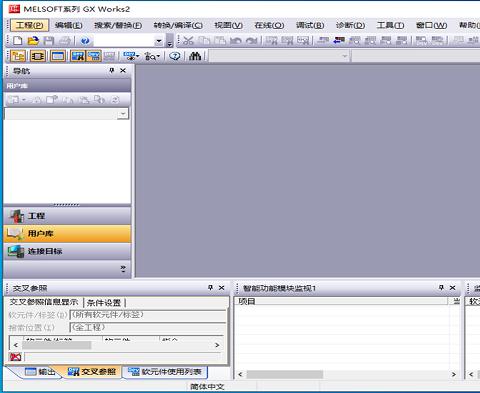
Task: Open the 工程(P) menu
Action: (29, 25)
